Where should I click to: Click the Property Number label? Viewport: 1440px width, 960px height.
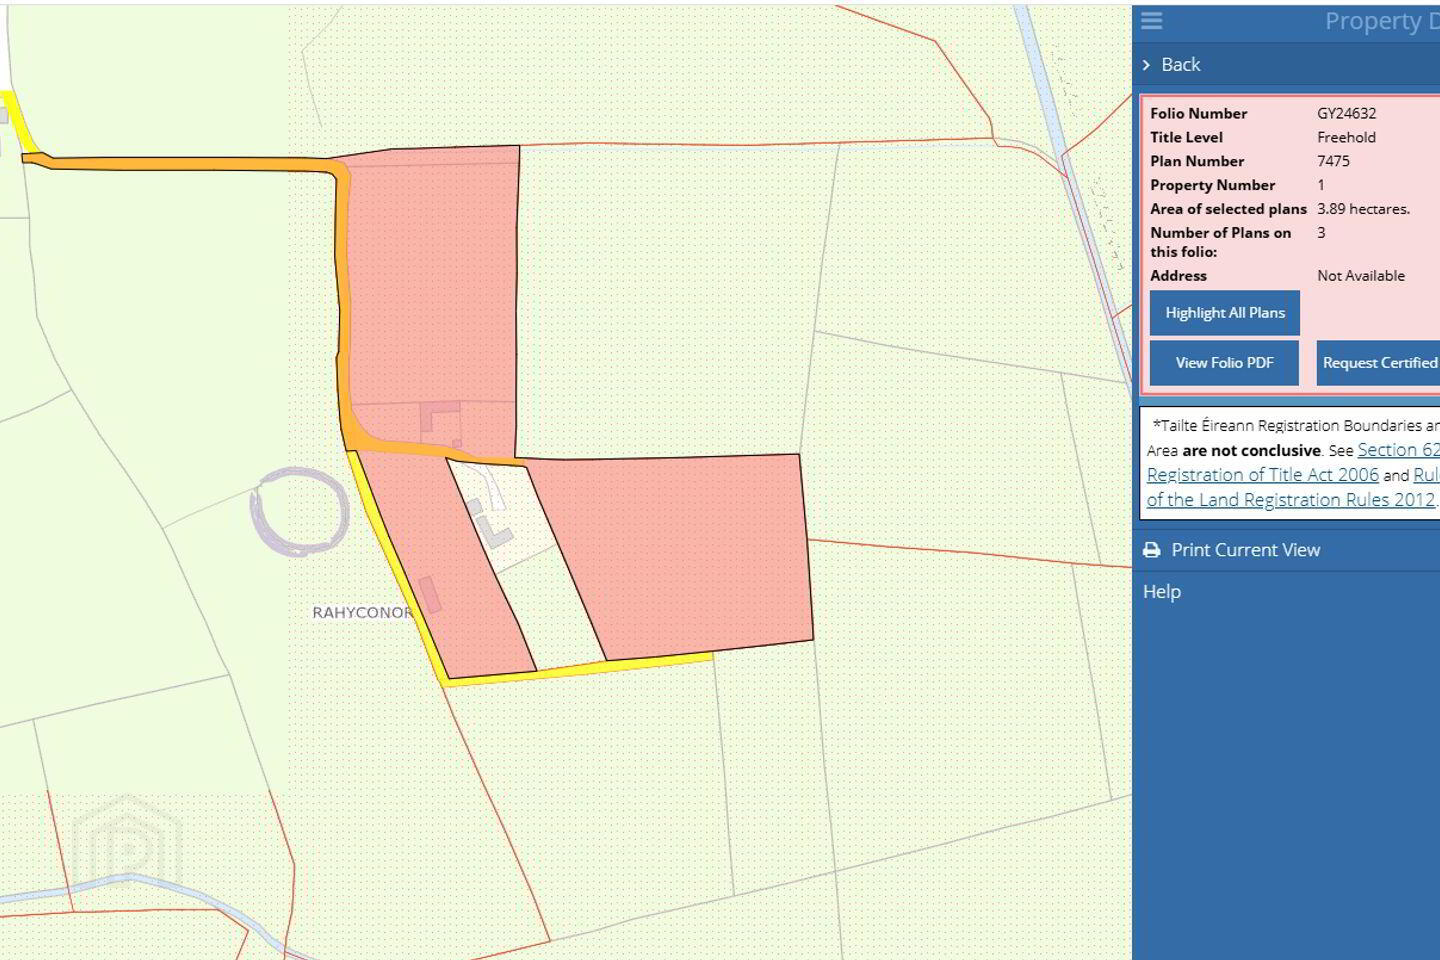[1212, 185]
